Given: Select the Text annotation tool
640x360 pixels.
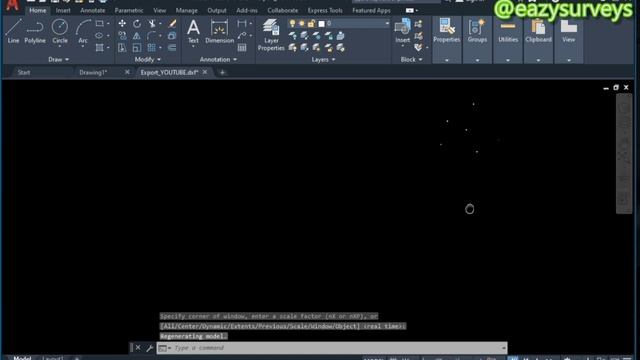Looking at the screenshot, I should [x=193, y=32].
